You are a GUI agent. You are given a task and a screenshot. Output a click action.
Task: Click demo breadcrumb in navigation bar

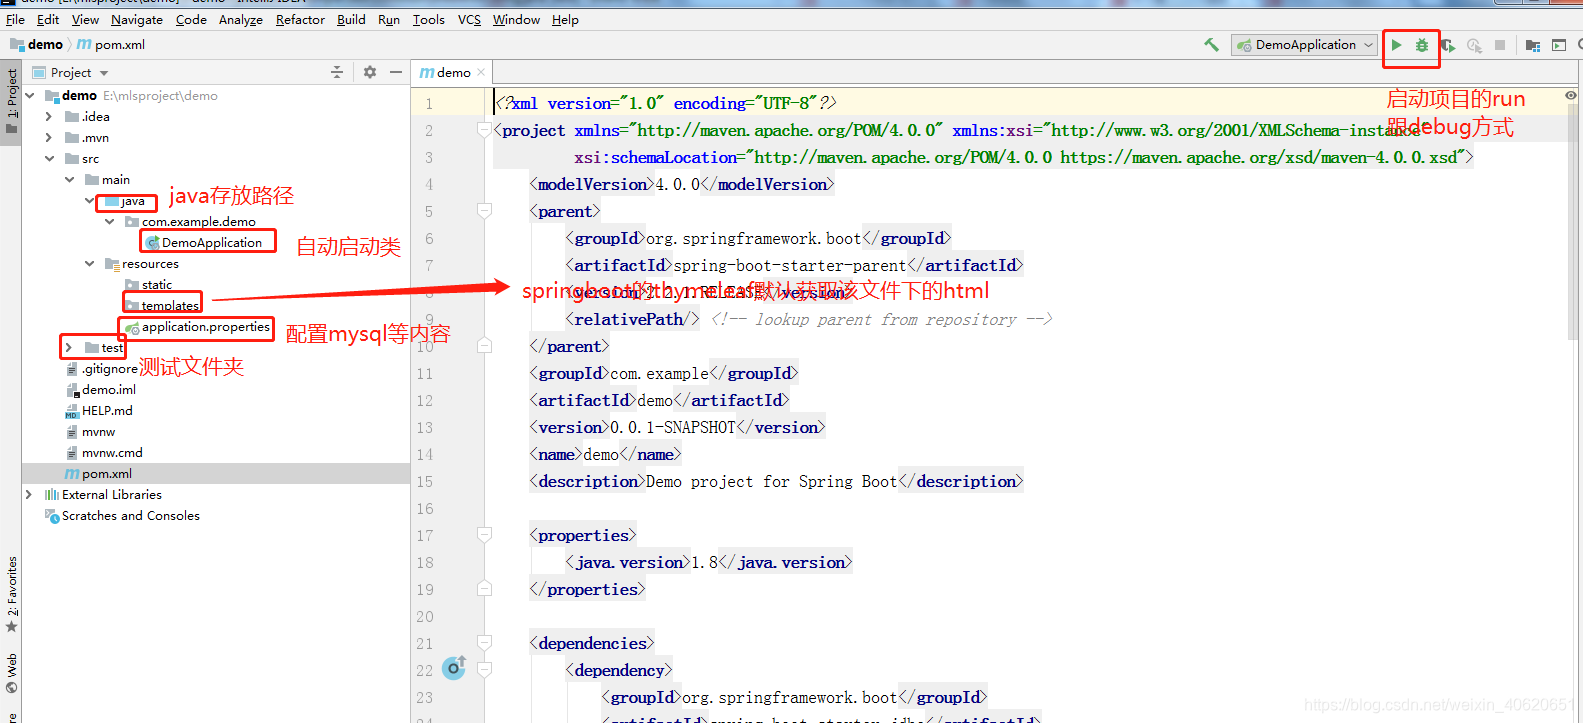pos(37,45)
